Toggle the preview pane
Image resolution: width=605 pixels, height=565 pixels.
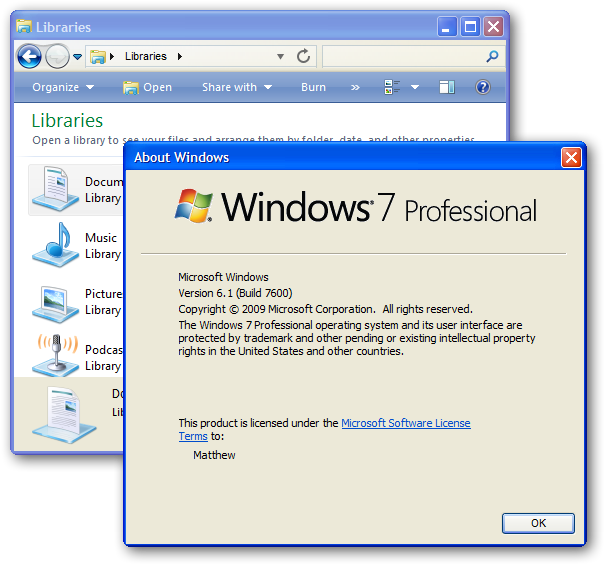click(x=447, y=87)
